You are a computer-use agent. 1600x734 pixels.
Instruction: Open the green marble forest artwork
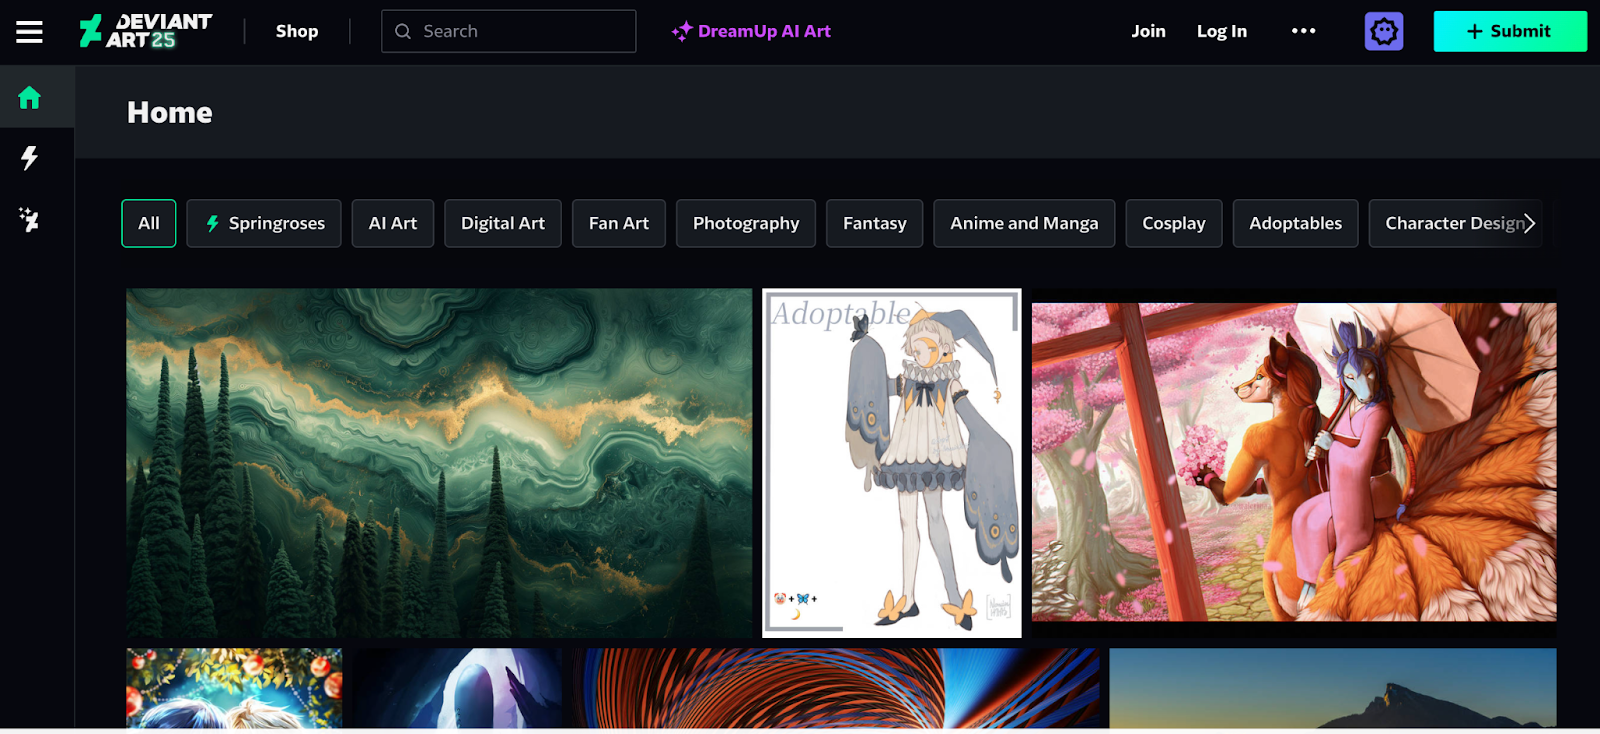(x=439, y=463)
